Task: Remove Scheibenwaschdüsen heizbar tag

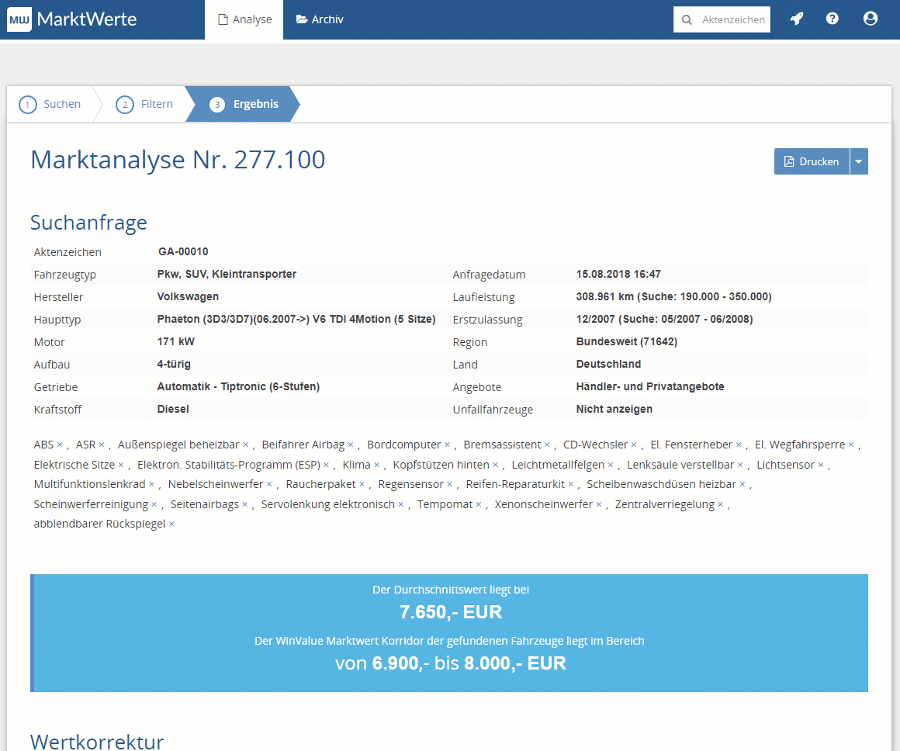Action: 743,485
